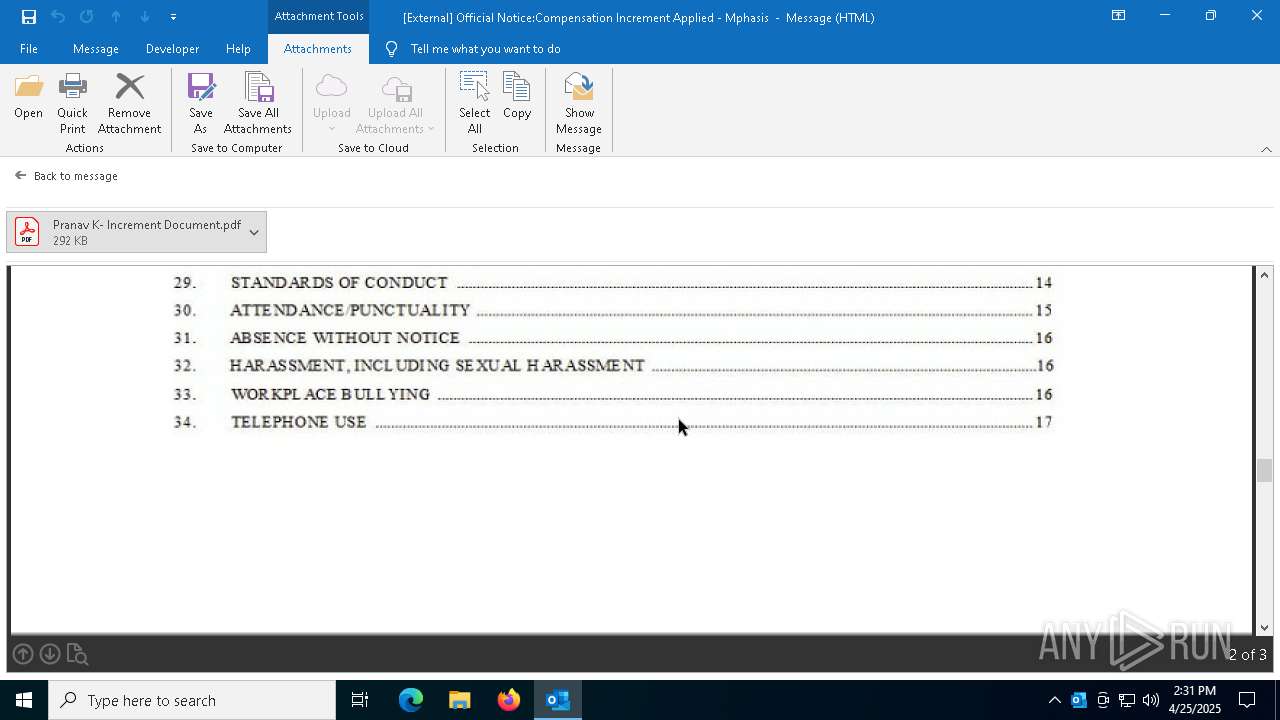Launch Firefox from the taskbar
Viewport: 1280px width, 720px height.
(x=509, y=700)
